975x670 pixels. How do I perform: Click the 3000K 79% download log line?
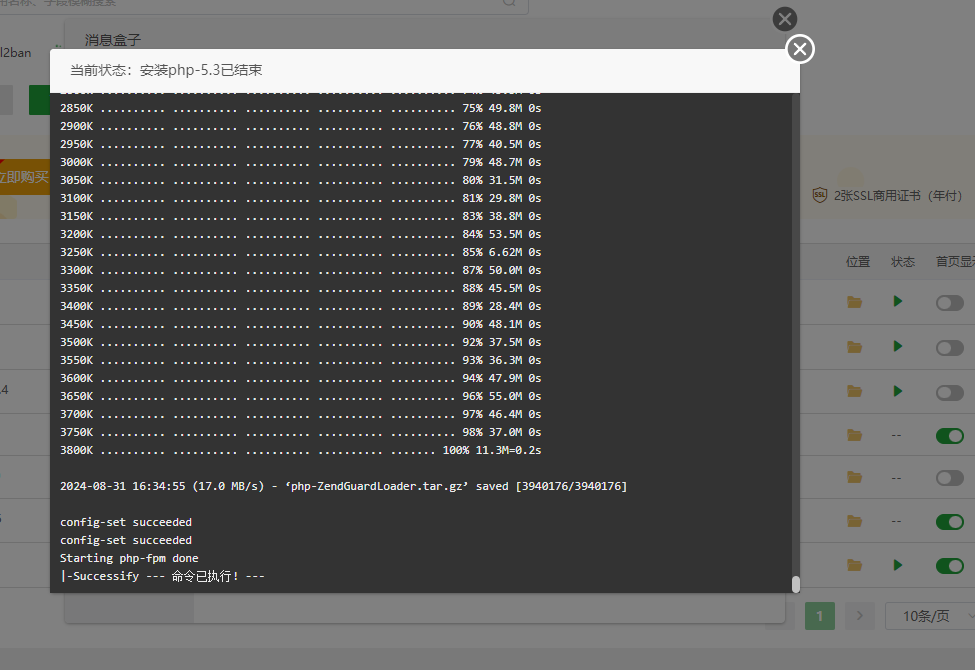pyautogui.click(x=300, y=162)
